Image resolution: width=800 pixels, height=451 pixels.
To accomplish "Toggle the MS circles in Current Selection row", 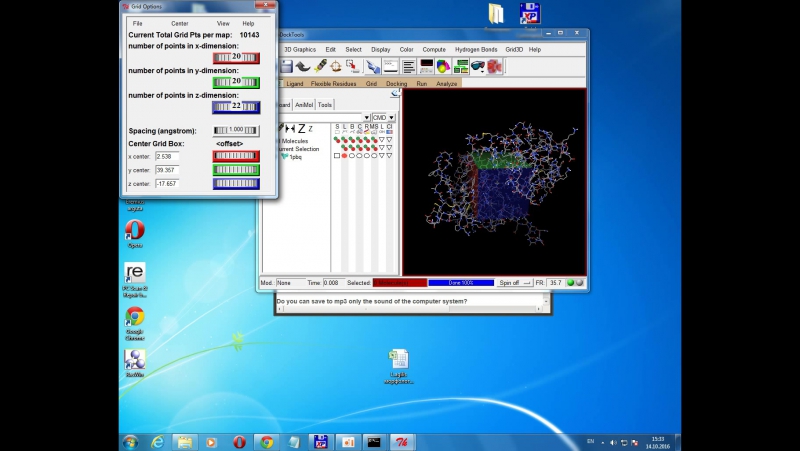I will pyautogui.click(x=374, y=148).
